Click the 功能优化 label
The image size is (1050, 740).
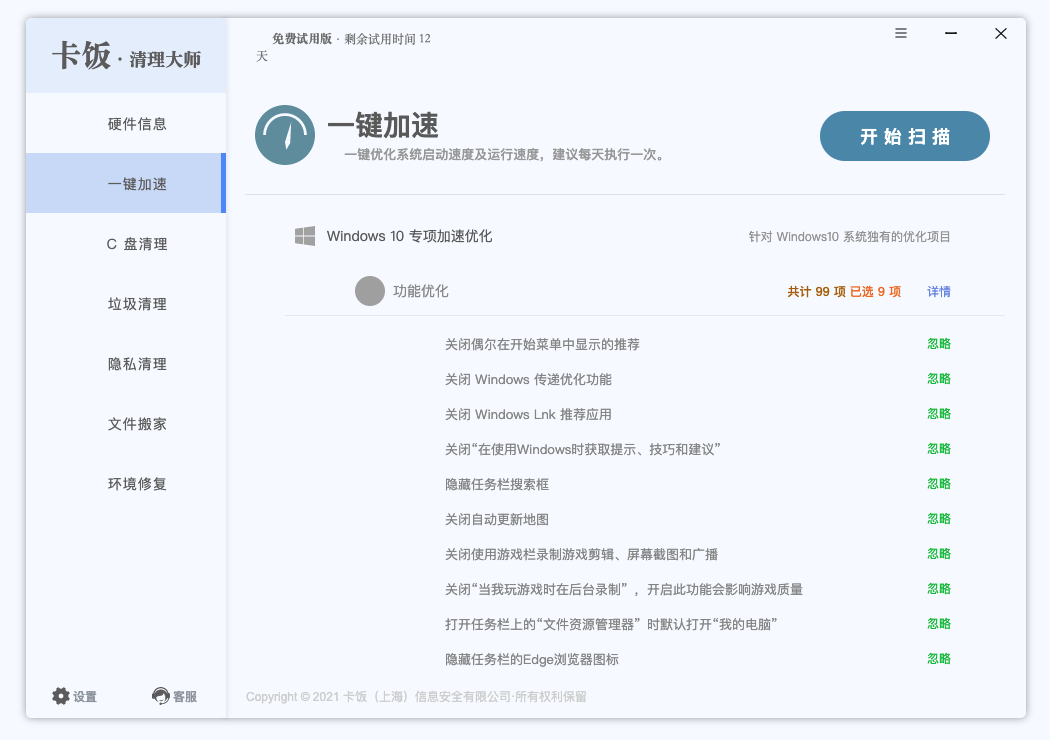(x=421, y=291)
